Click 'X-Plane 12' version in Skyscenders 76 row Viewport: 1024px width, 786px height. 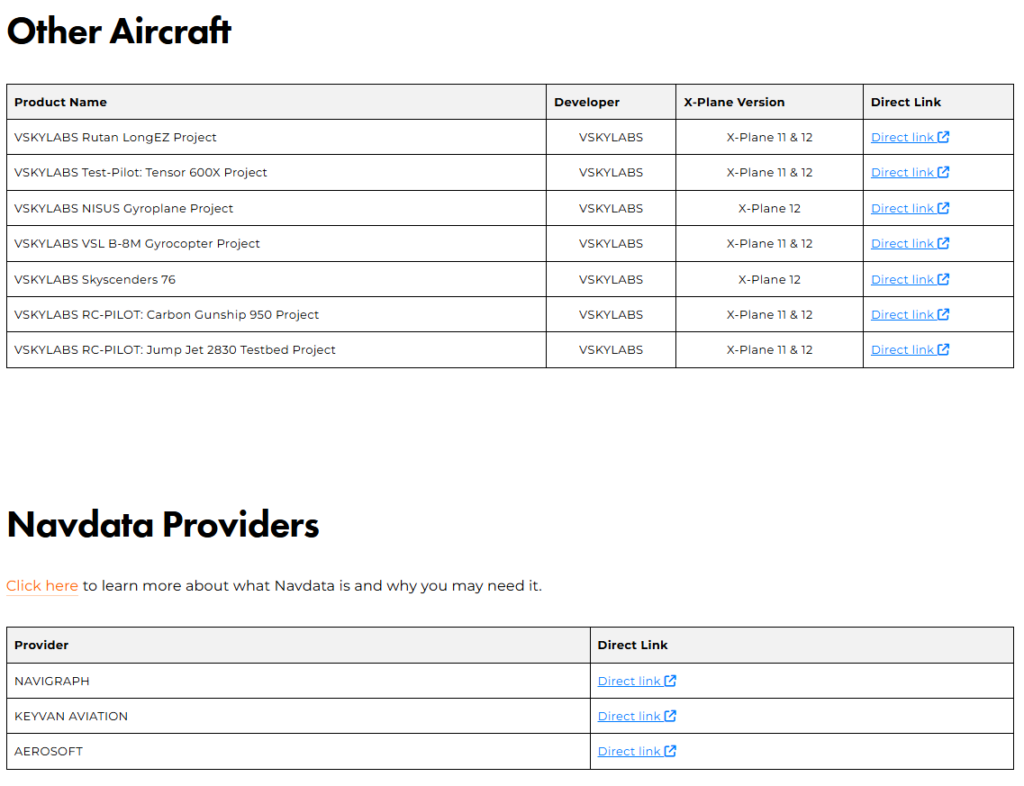click(769, 279)
